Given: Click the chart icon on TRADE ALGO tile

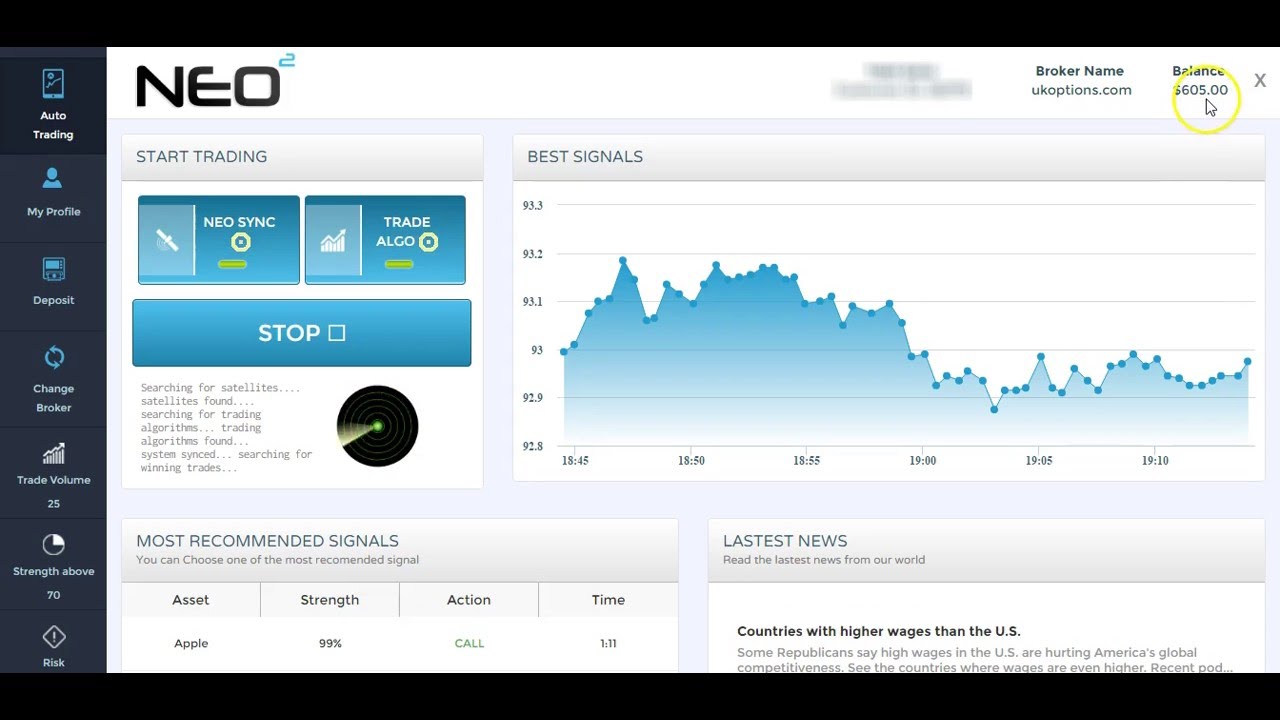Looking at the screenshot, I should (x=333, y=240).
